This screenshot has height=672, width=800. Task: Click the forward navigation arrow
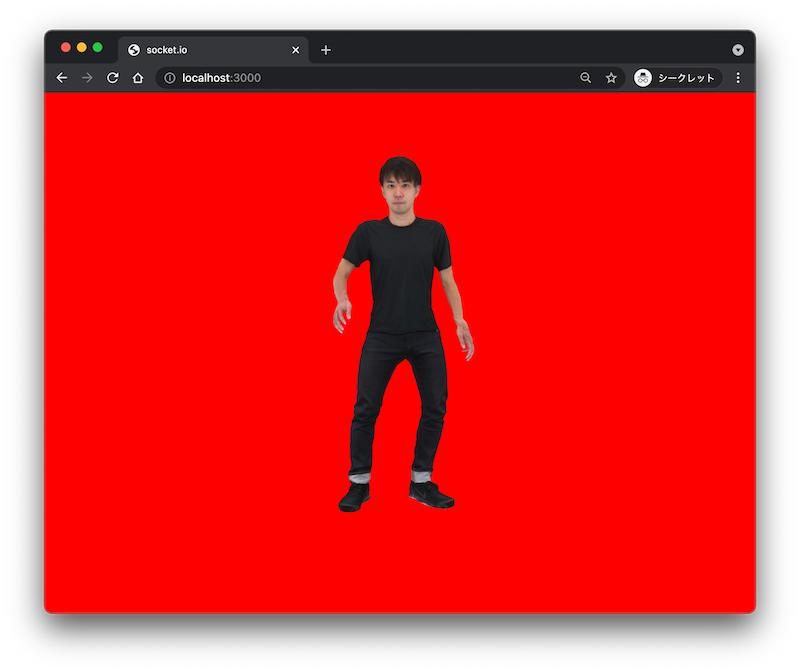pyautogui.click(x=87, y=78)
